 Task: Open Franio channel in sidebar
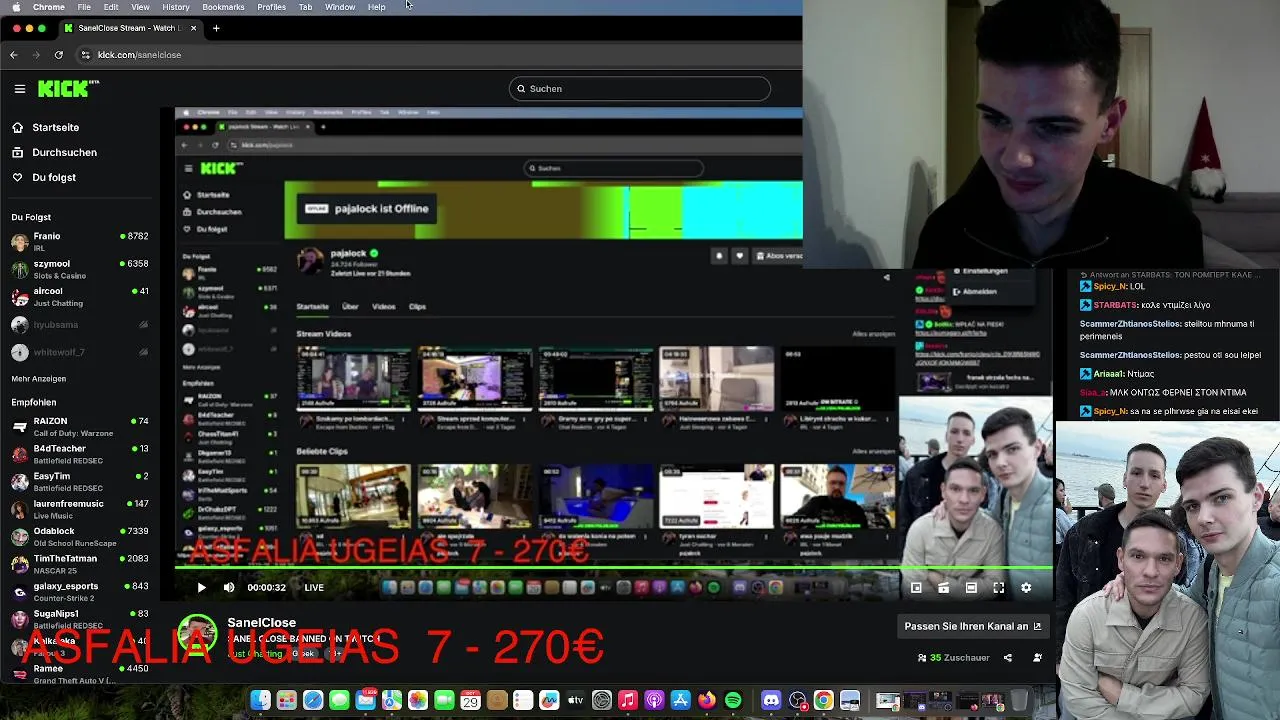80,242
